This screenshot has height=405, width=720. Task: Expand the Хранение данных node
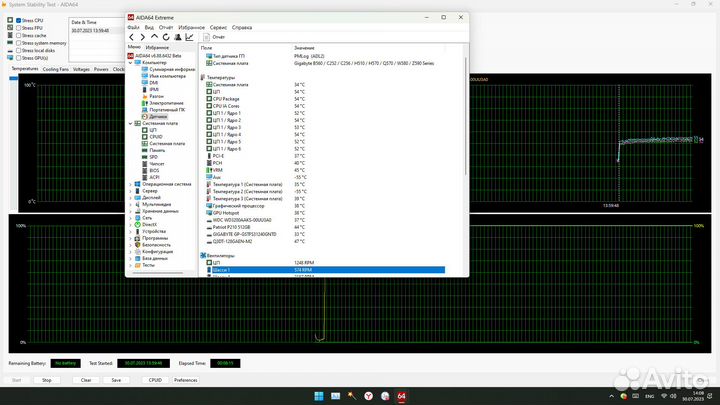130,211
